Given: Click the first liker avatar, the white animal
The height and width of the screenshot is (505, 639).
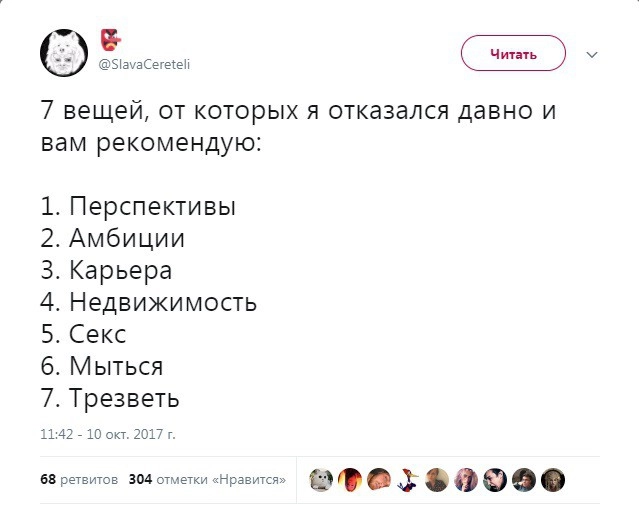Looking at the screenshot, I should coord(321,480).
